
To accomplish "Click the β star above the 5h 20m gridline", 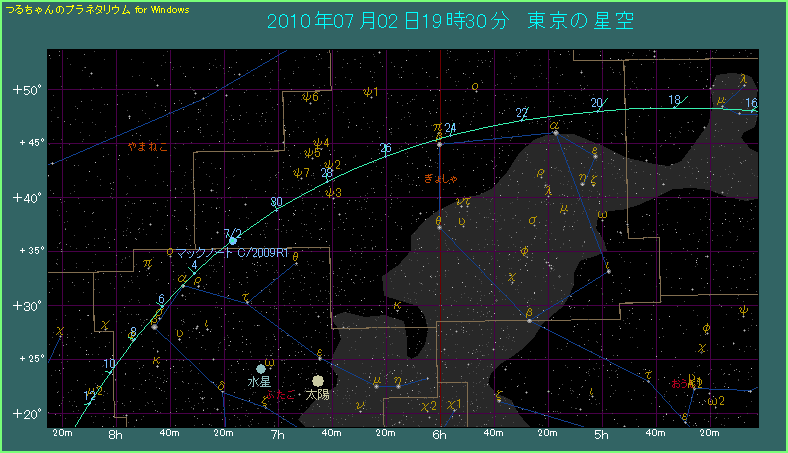I will [529, 320].
